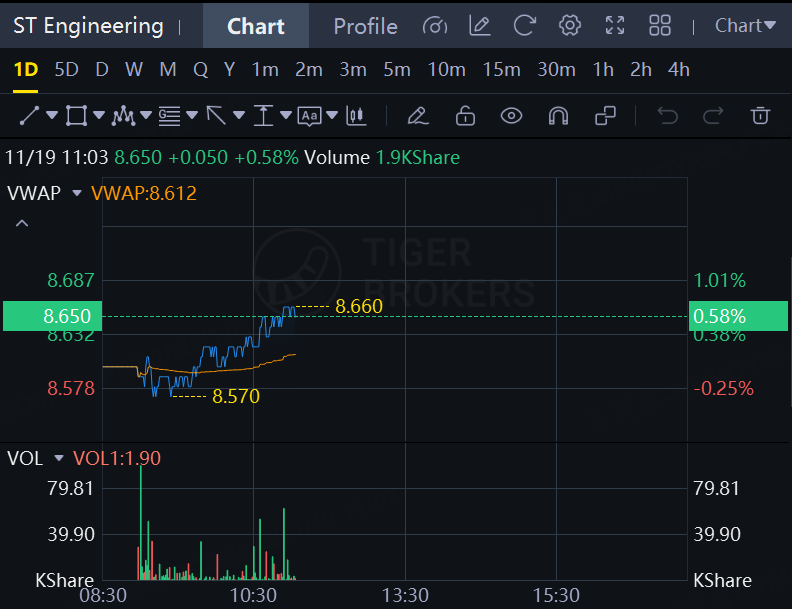Expand the wave pattern tool dropdown
Image resolution: width=792 pixels, height=609 pixels.
coord(145,116)
